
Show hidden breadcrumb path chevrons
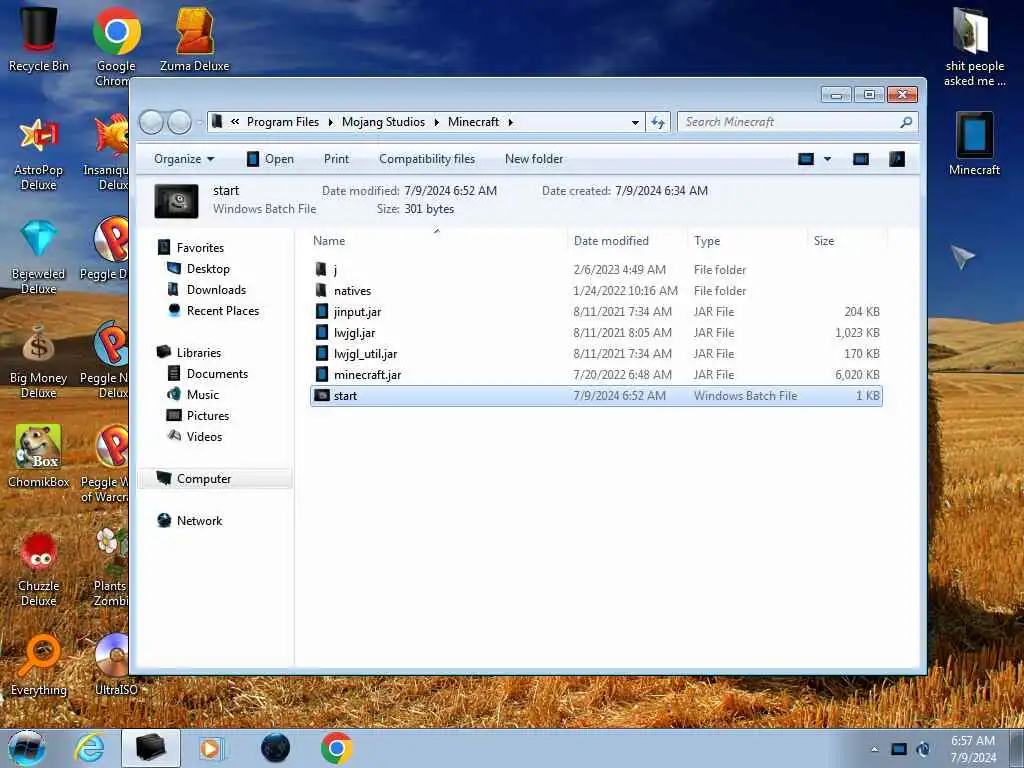click(235, 122)
